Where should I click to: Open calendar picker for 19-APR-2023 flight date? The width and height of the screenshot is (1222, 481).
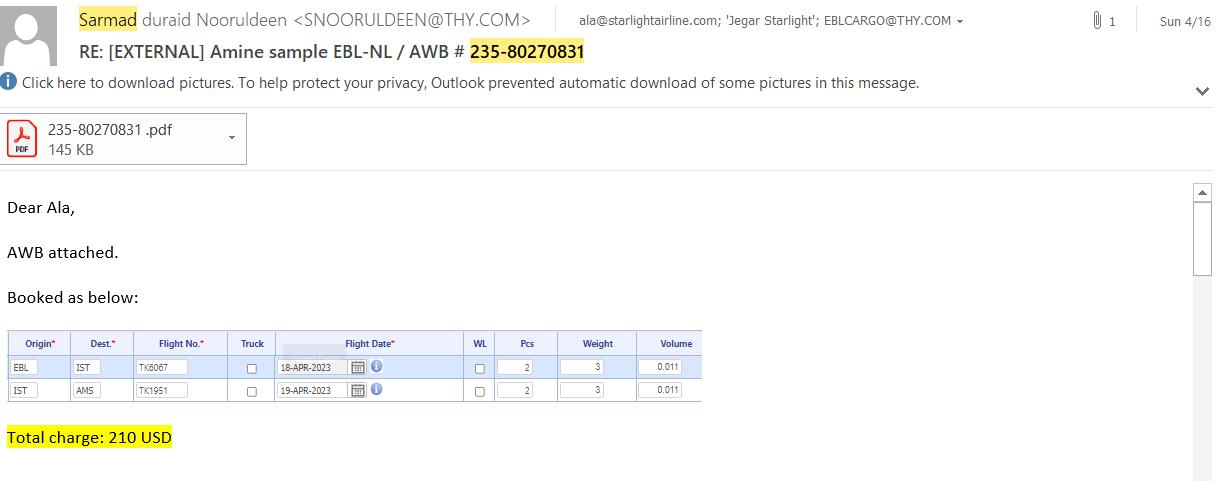pos(358,390)
